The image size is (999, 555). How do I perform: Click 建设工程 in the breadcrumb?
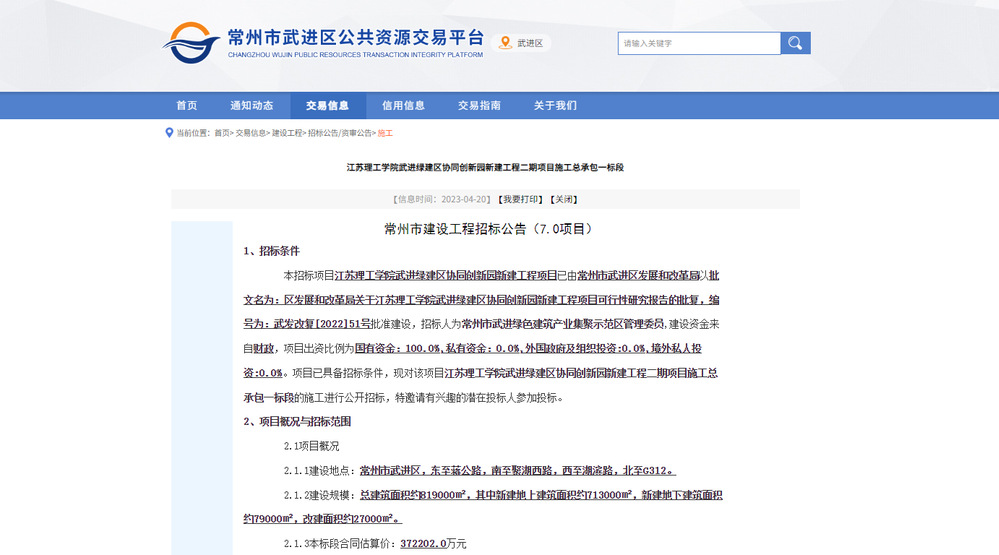[x=287, y=133]
